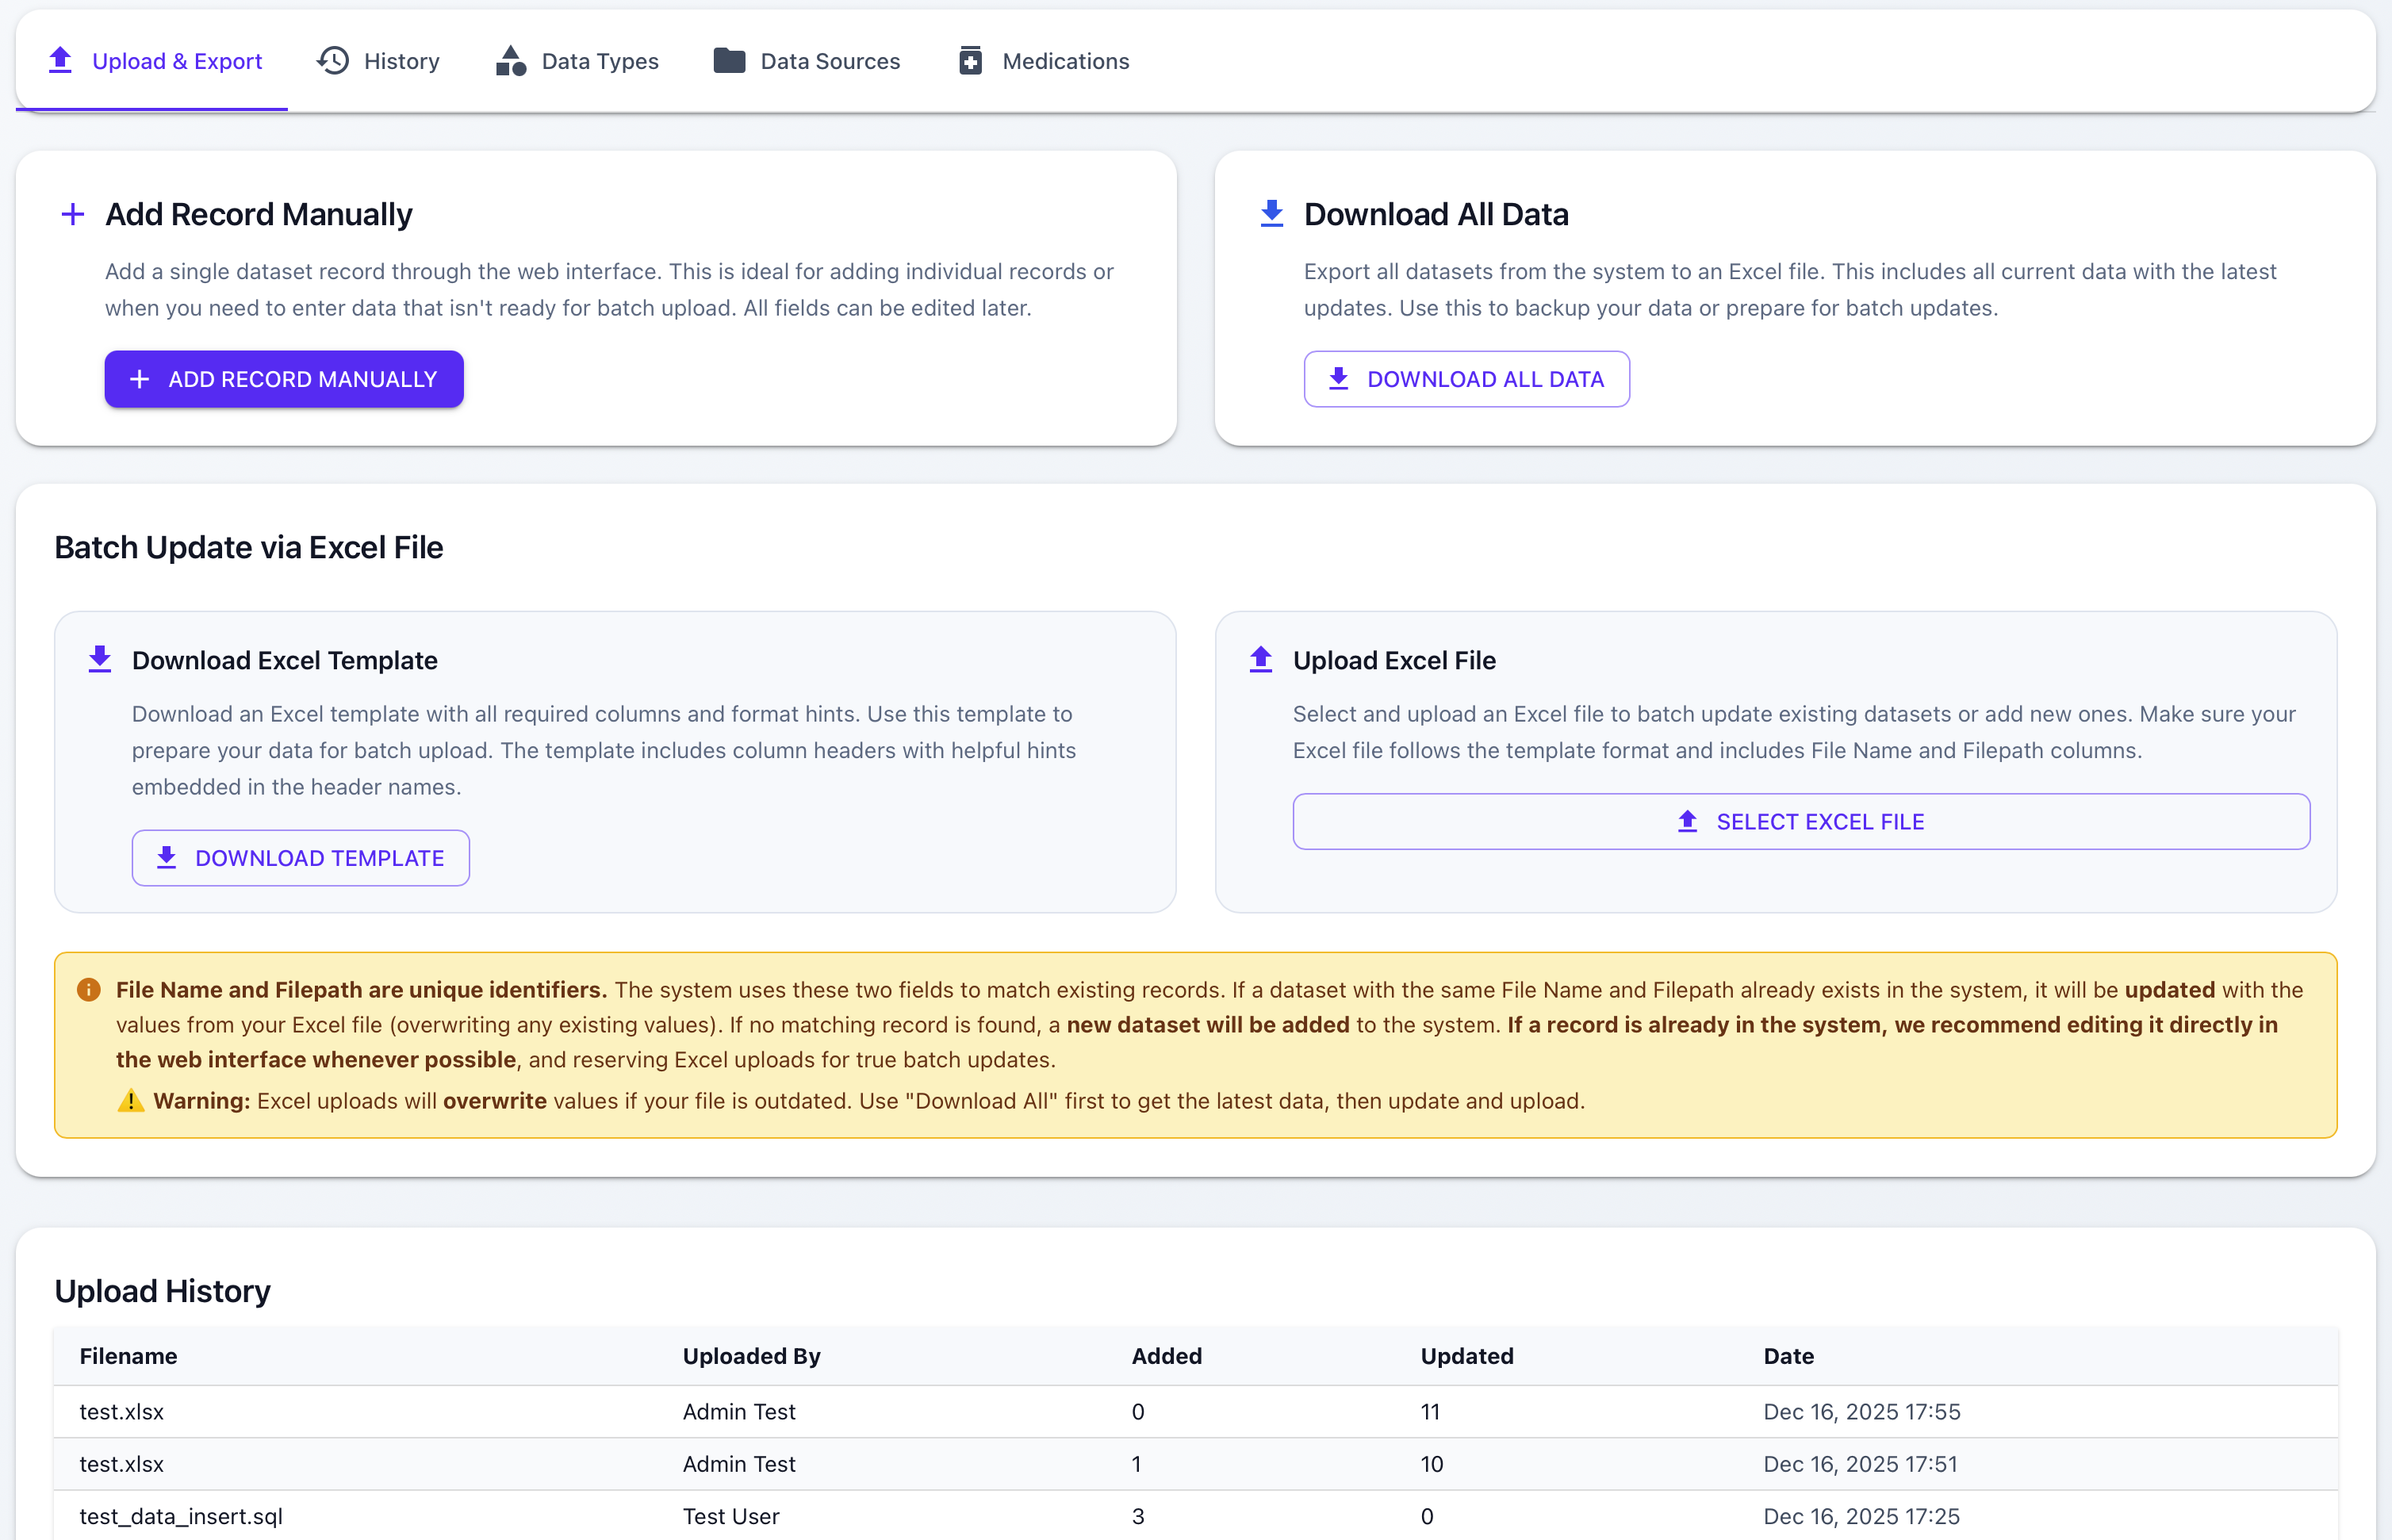The image size is (2392, 1540).
Task: Click the Download Template button
Action: click(x=300, y=858)
